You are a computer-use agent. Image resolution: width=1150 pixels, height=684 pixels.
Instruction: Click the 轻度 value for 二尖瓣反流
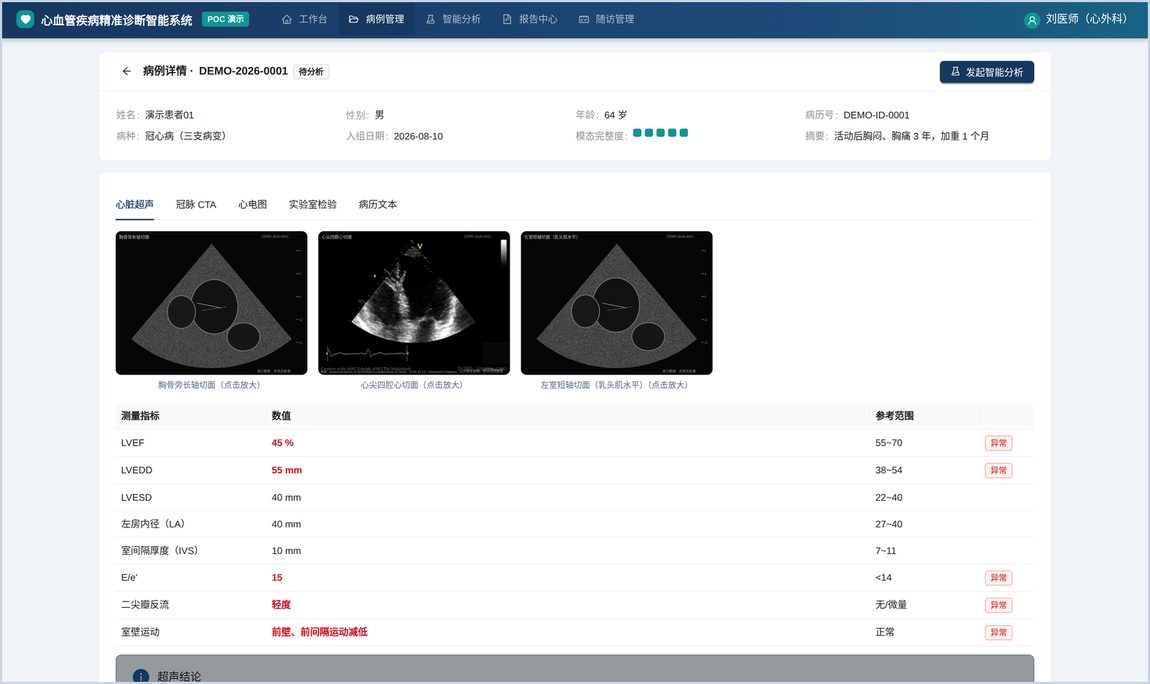point(281,605)
